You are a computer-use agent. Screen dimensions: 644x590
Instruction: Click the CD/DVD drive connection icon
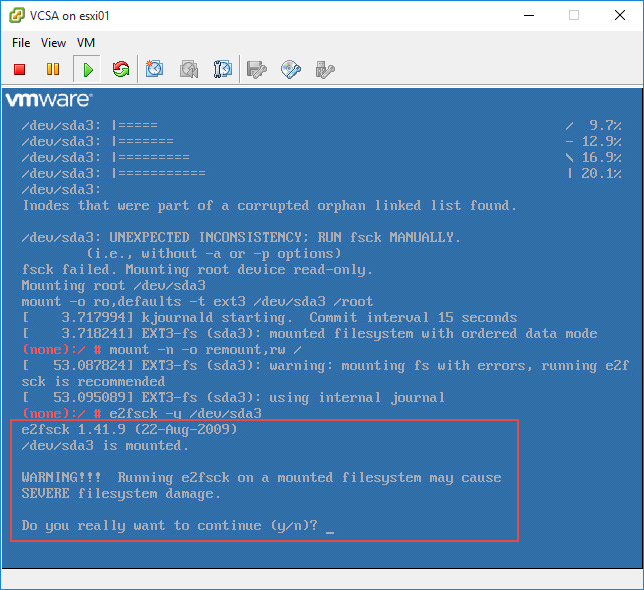291,69
